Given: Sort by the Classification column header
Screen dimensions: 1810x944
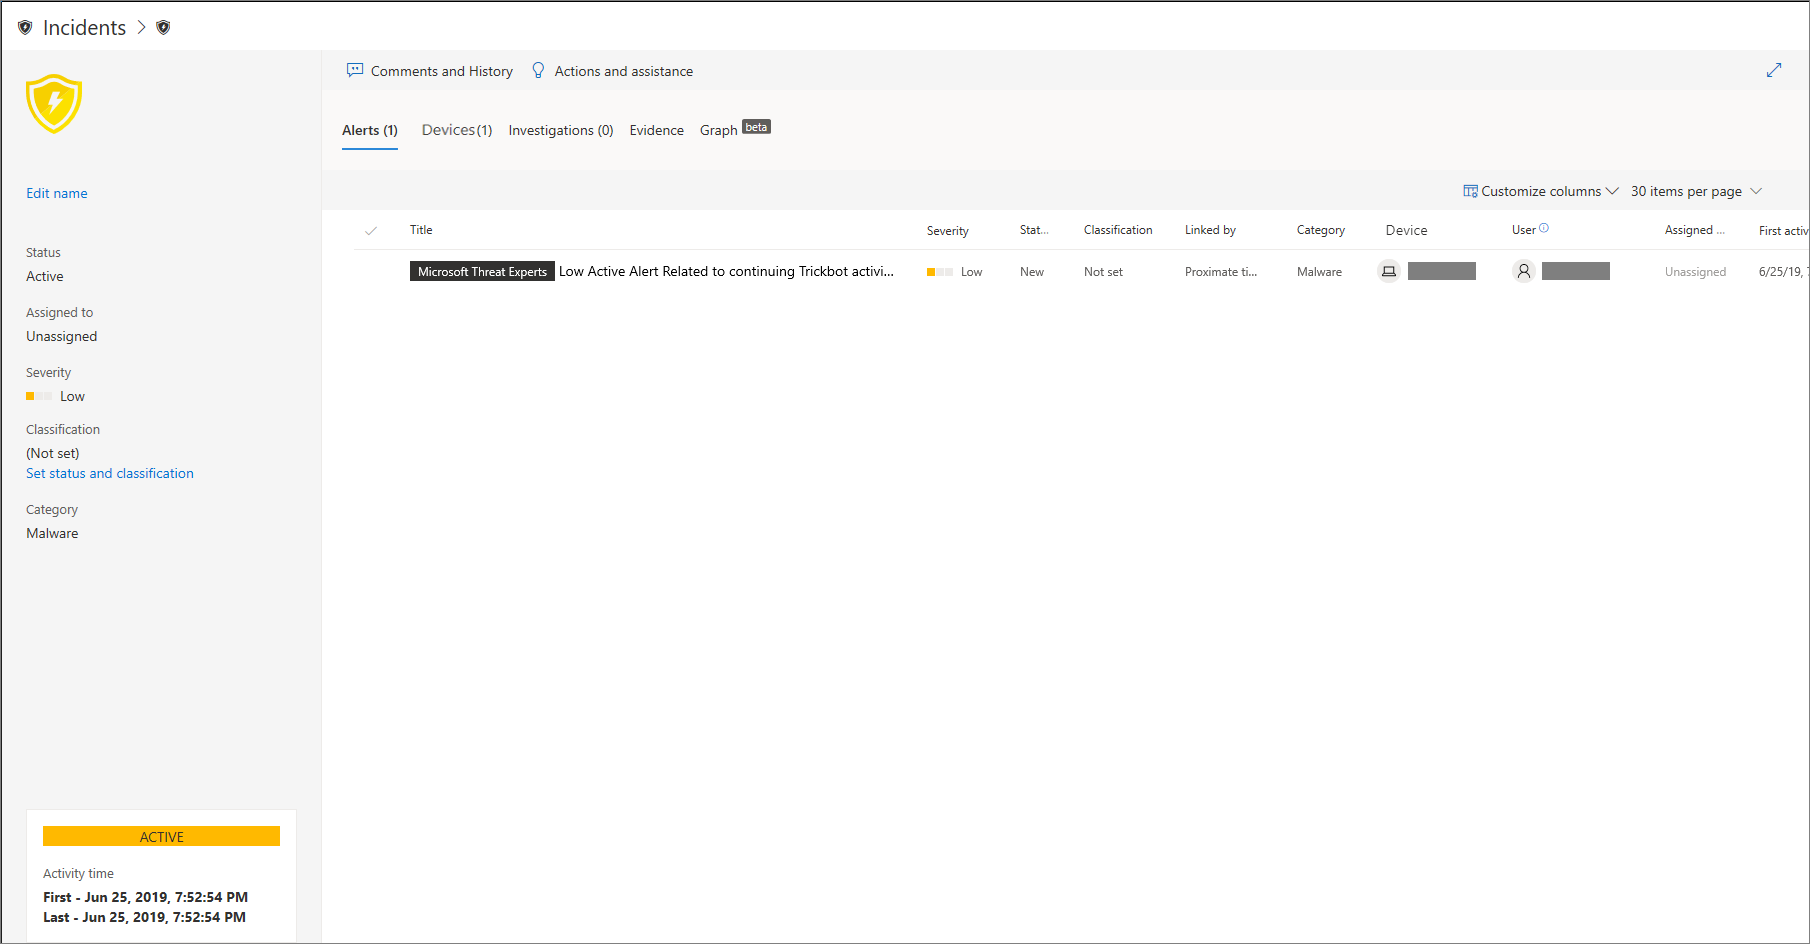Looking at the screenshot, I should 1118,230.
